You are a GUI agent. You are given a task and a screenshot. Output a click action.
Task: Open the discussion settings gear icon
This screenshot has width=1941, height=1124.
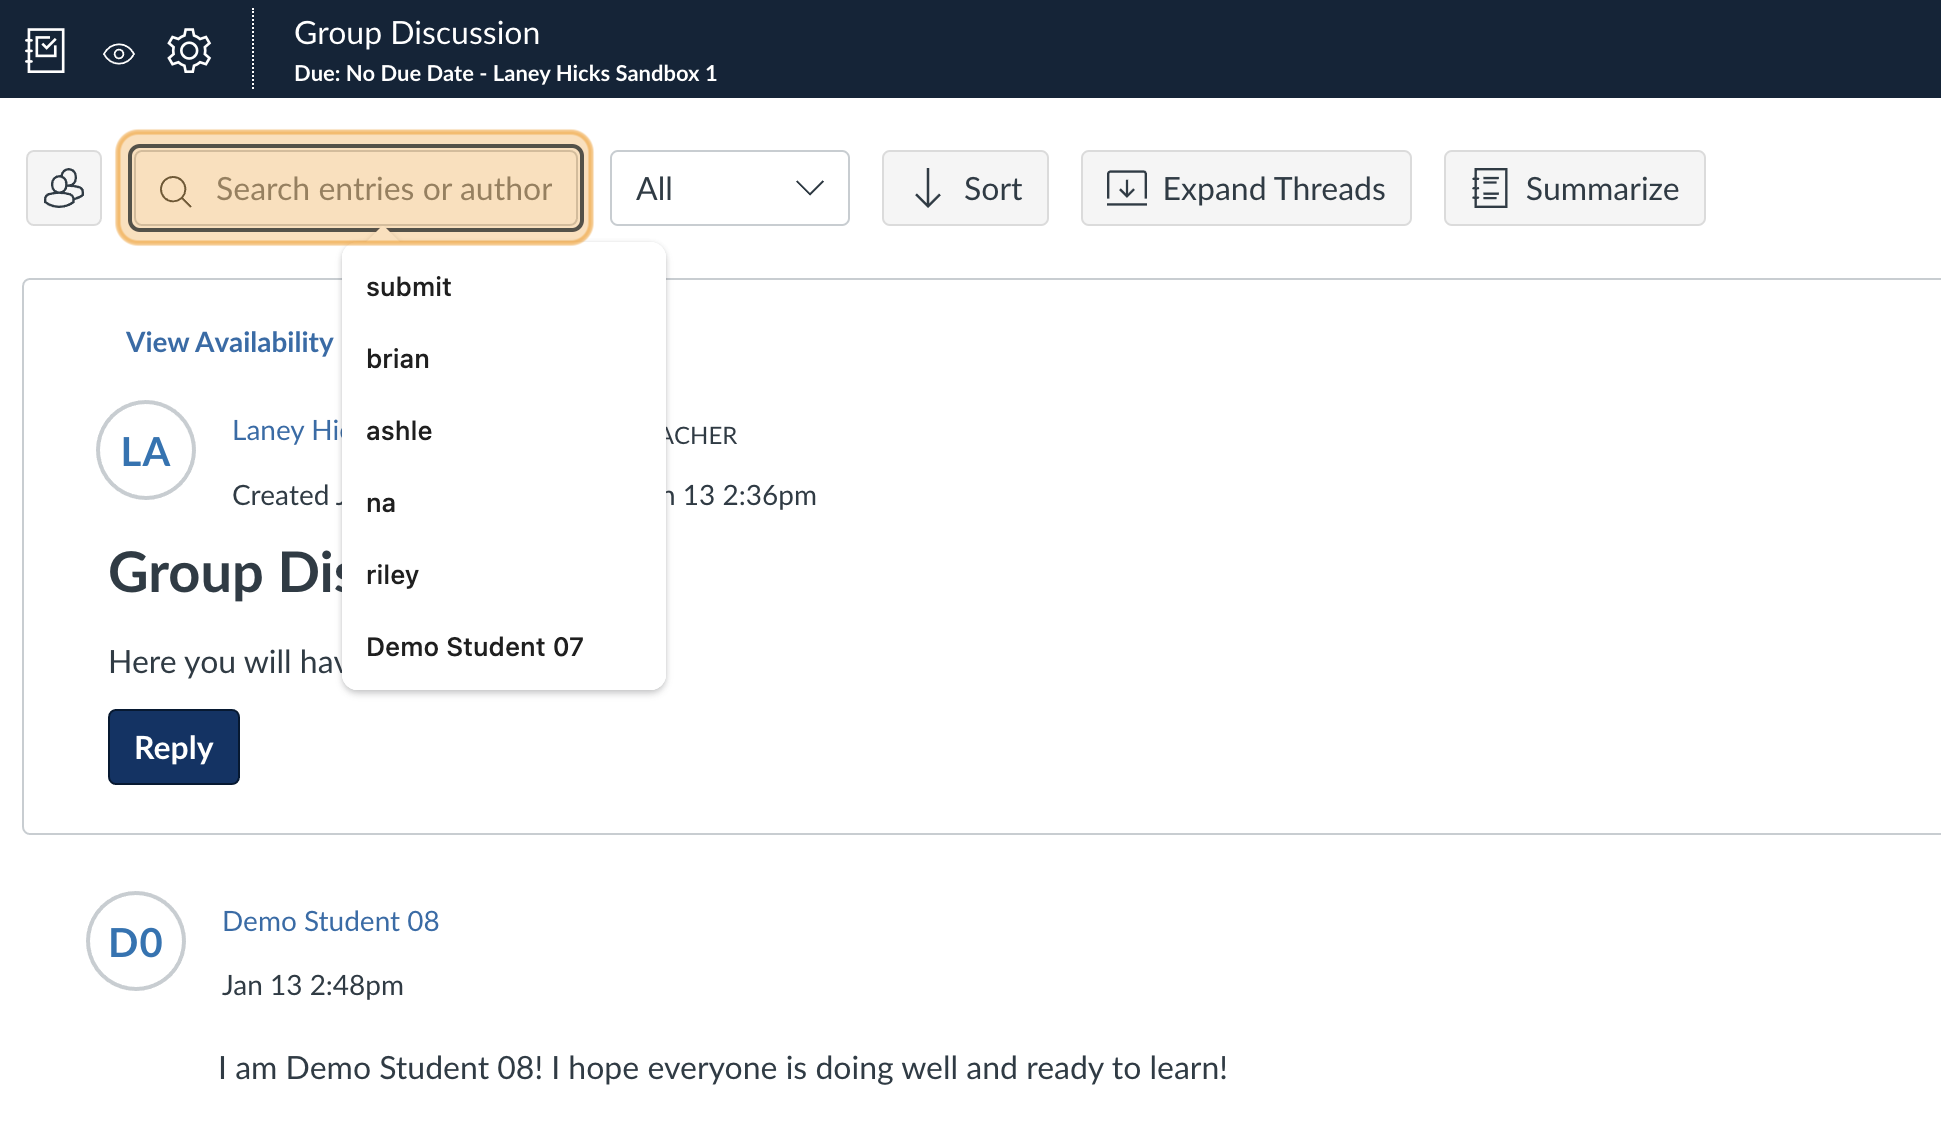coord(189,49)
